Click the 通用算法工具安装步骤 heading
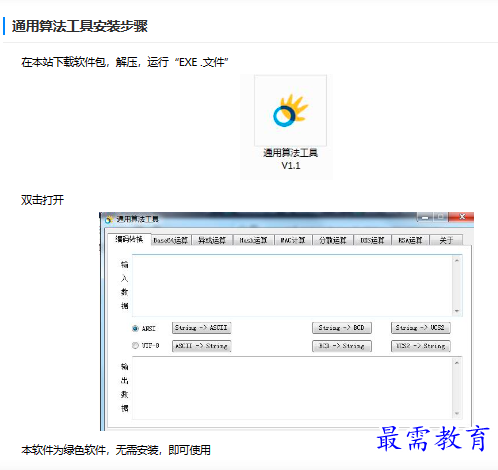Viewport: 498px width, 470px height. 80,26
